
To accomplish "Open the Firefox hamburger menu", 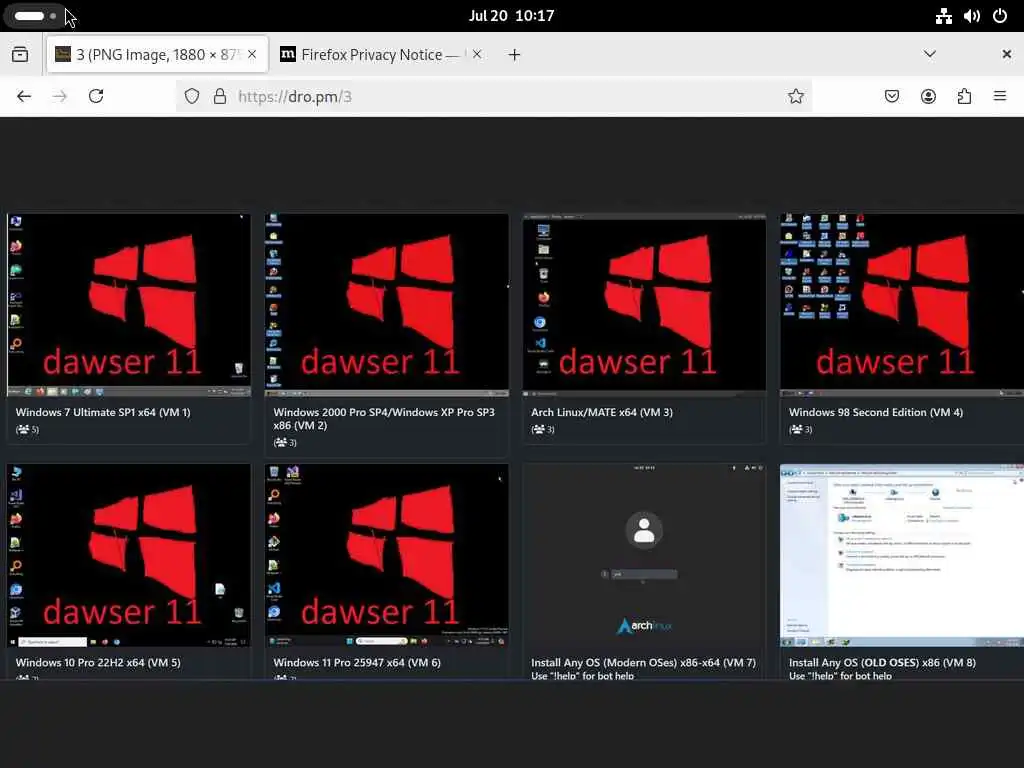I will [x=1000, y=96].
